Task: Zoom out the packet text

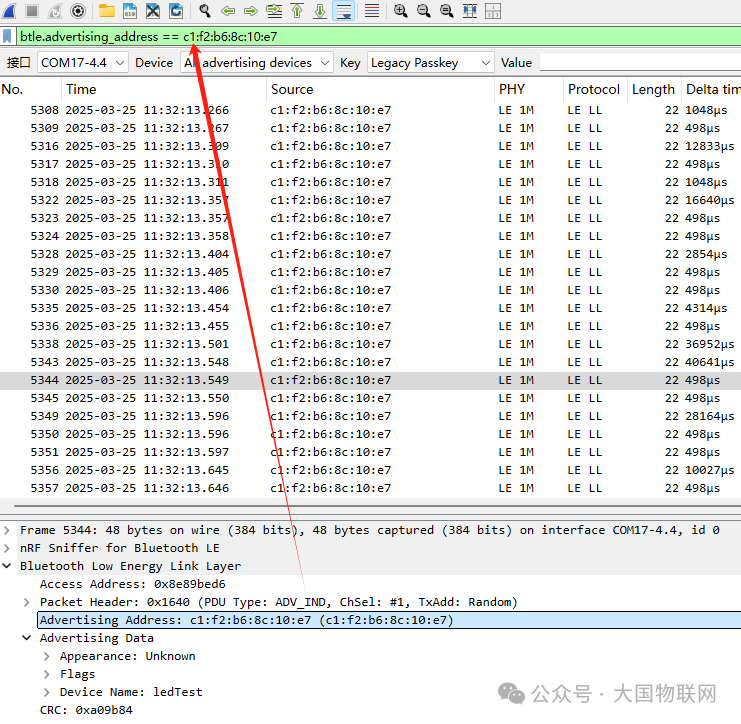Action: 423,10
